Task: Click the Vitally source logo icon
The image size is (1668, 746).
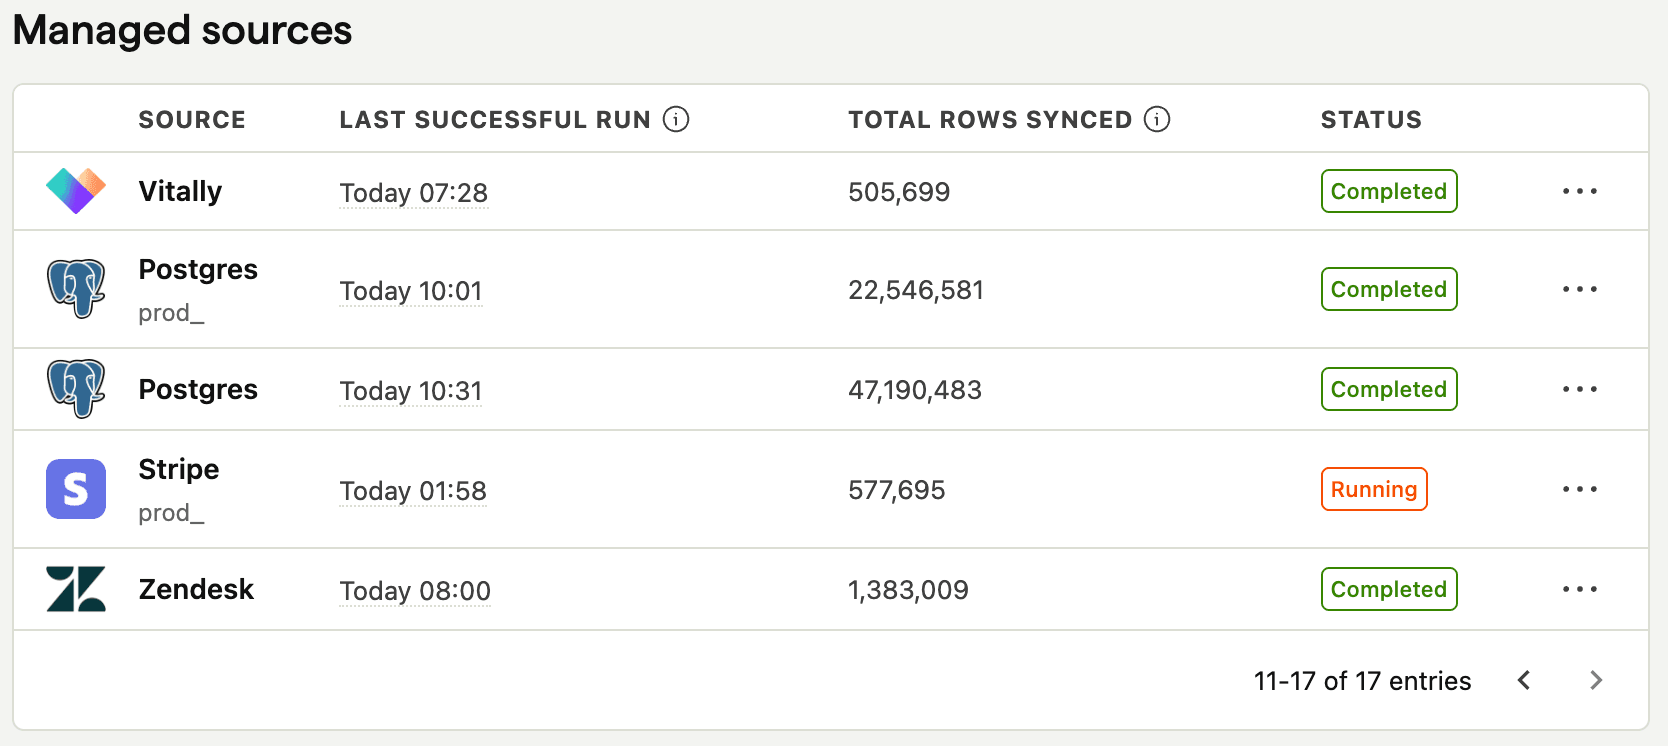Action: click(76, 191)
